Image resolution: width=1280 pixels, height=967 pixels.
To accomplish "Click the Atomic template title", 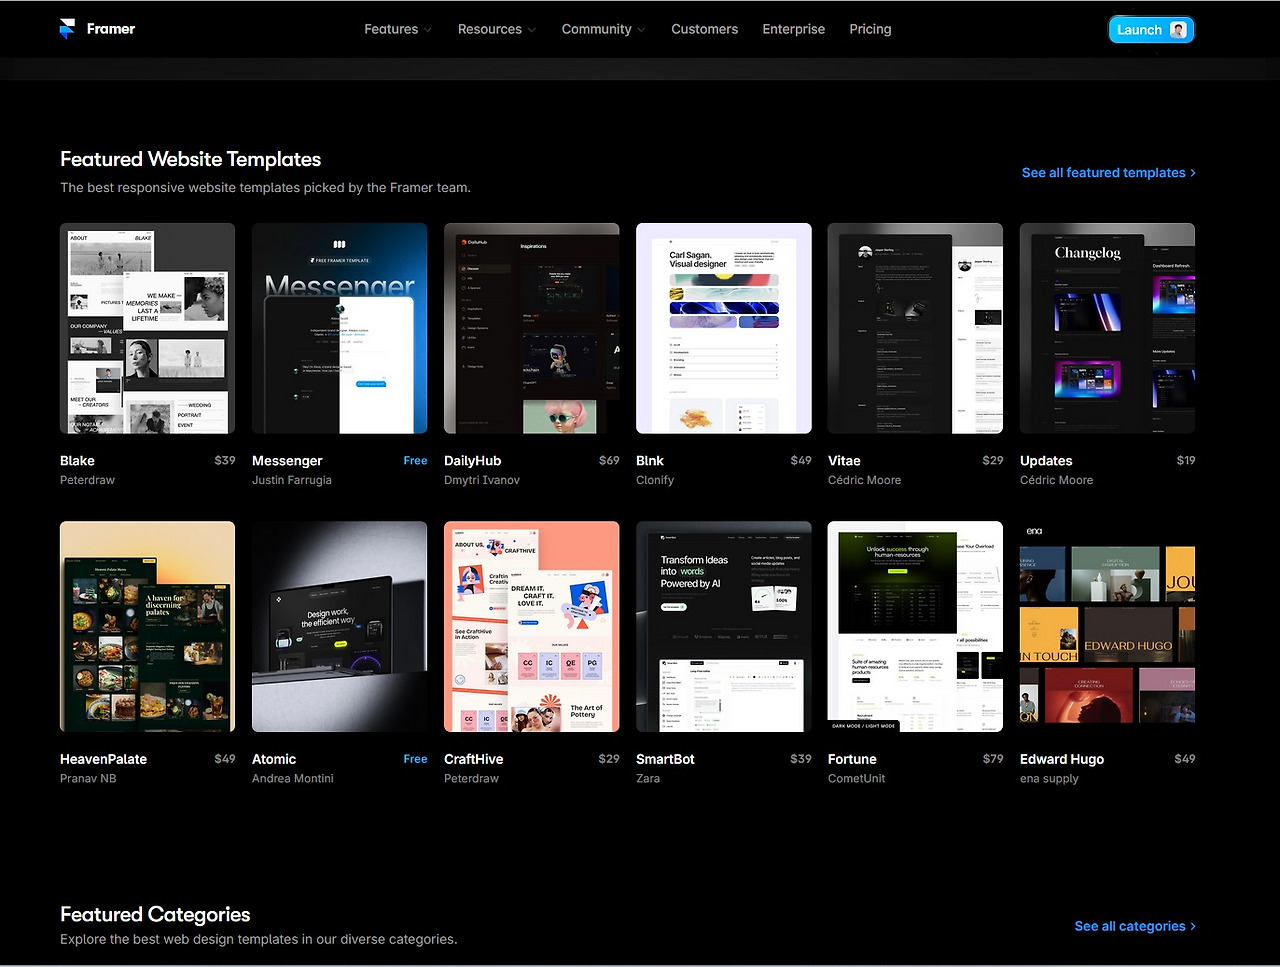I will [274, 759].
